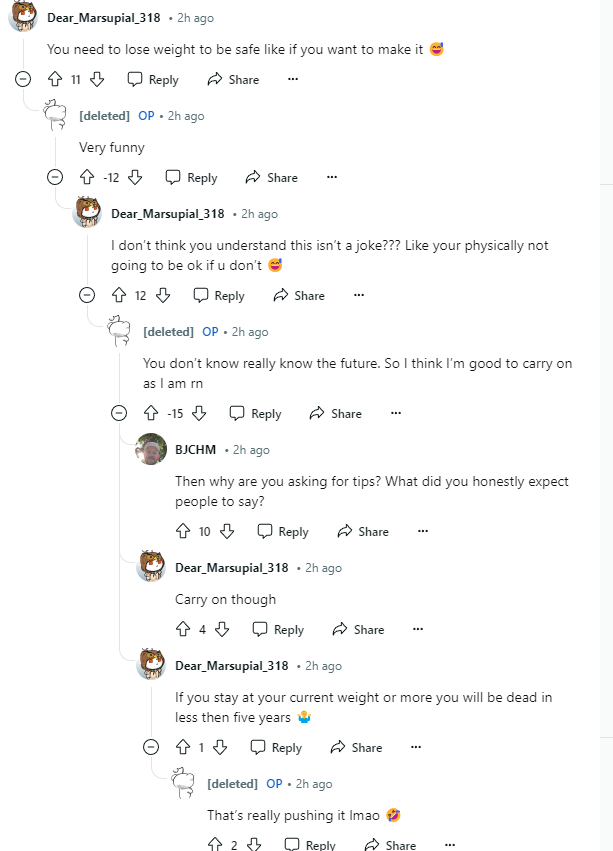613x851 pixels.
Task: Downvote the 'Very funny' comment
Action: [x=135, y=178]
